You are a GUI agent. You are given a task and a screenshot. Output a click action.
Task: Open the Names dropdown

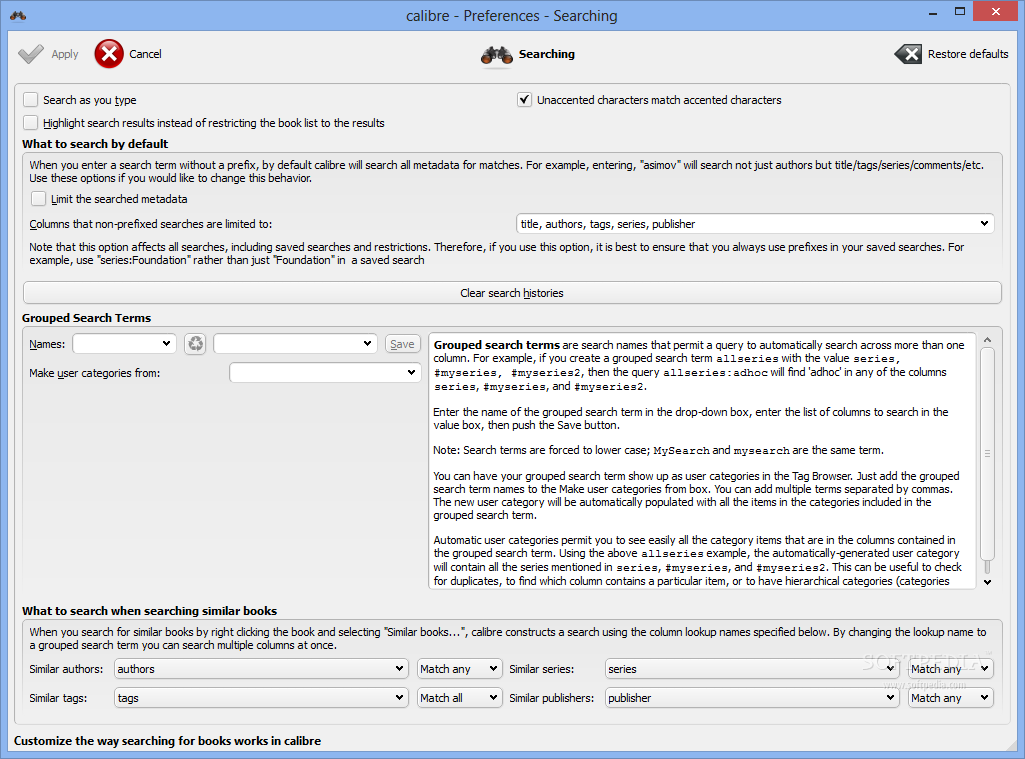(124, 344)
